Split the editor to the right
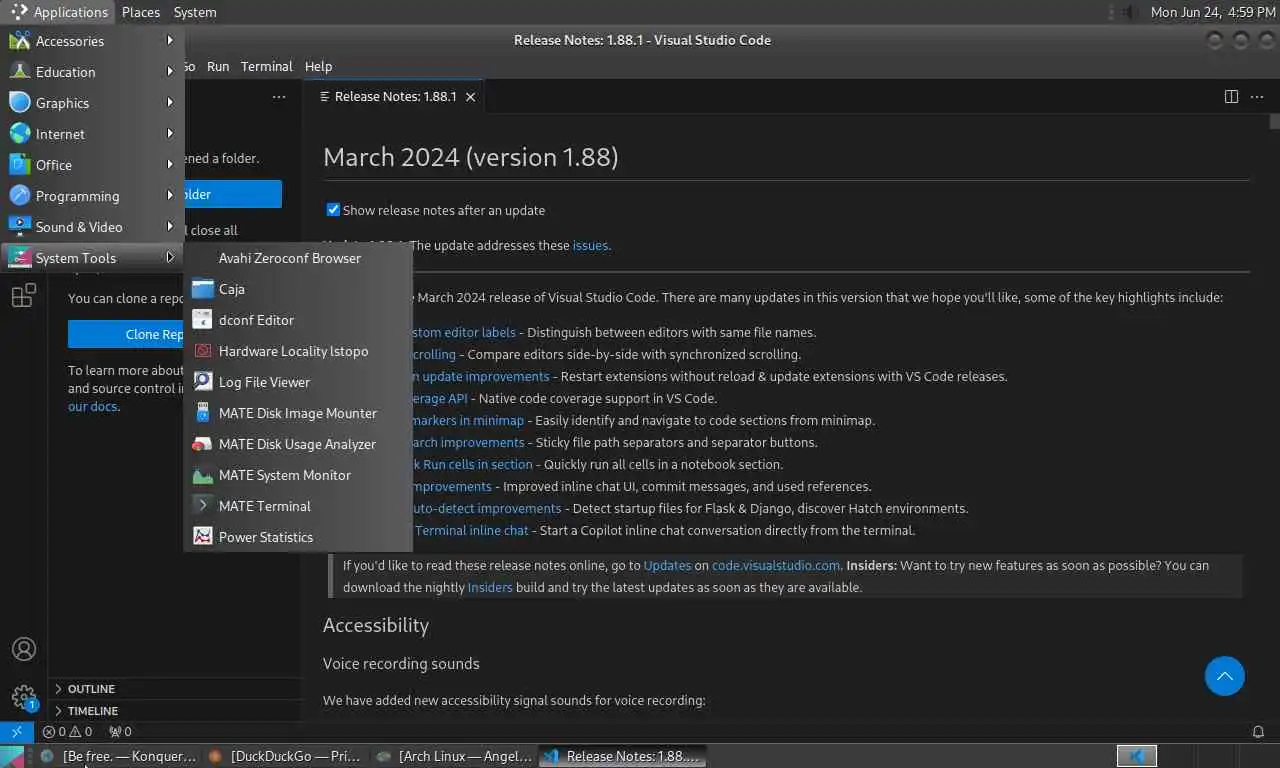 click(x=1231, y=97)
